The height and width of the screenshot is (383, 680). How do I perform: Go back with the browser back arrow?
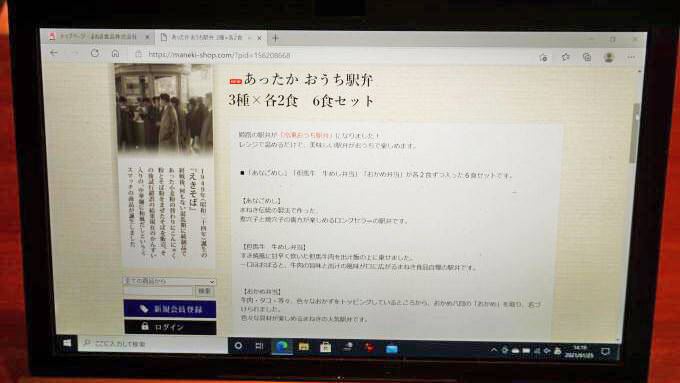pyautogui.click(x=54, y=53)
